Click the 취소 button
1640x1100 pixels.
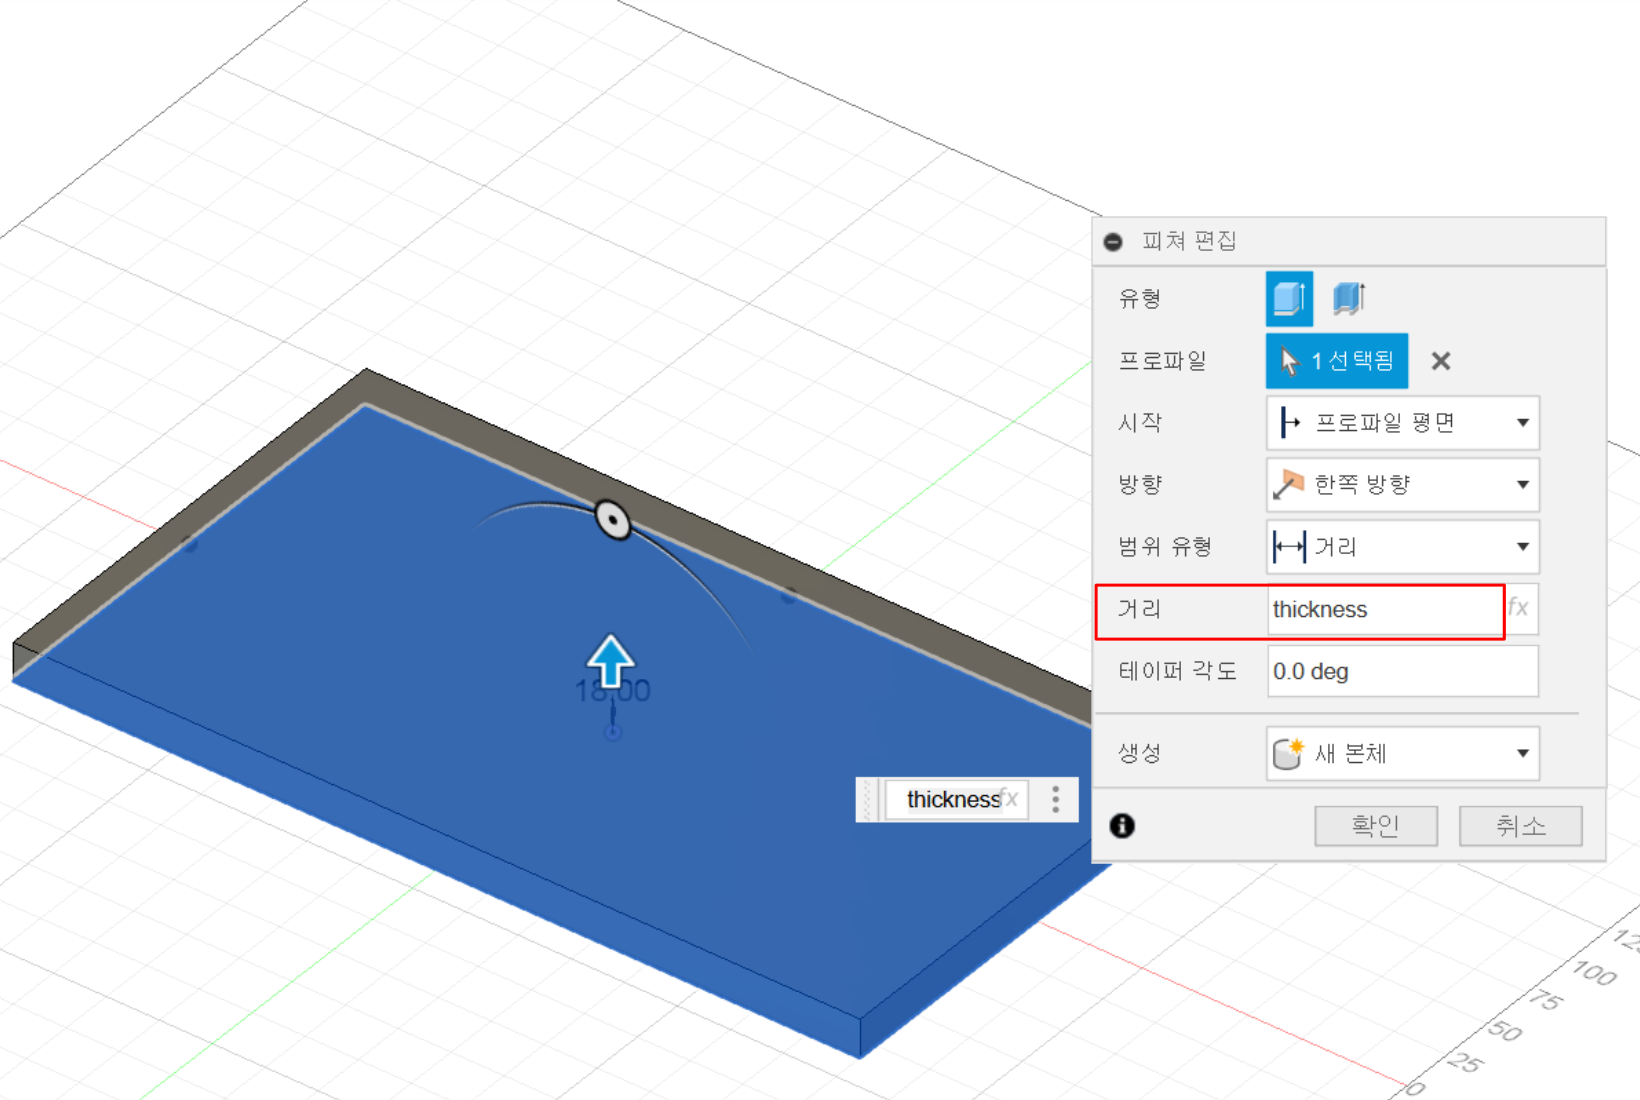tap(1520, 826)
